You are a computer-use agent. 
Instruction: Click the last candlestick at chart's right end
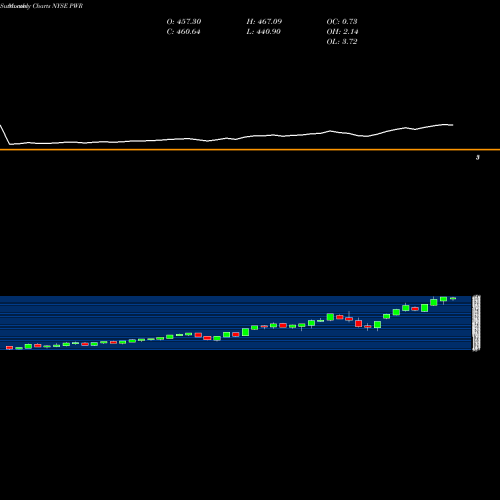coord(453,299)
